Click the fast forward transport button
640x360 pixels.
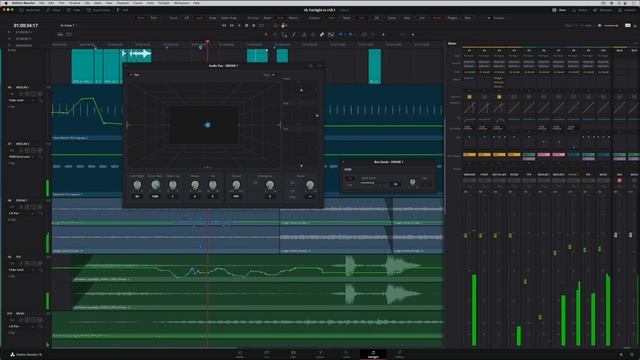coord(231,25)
